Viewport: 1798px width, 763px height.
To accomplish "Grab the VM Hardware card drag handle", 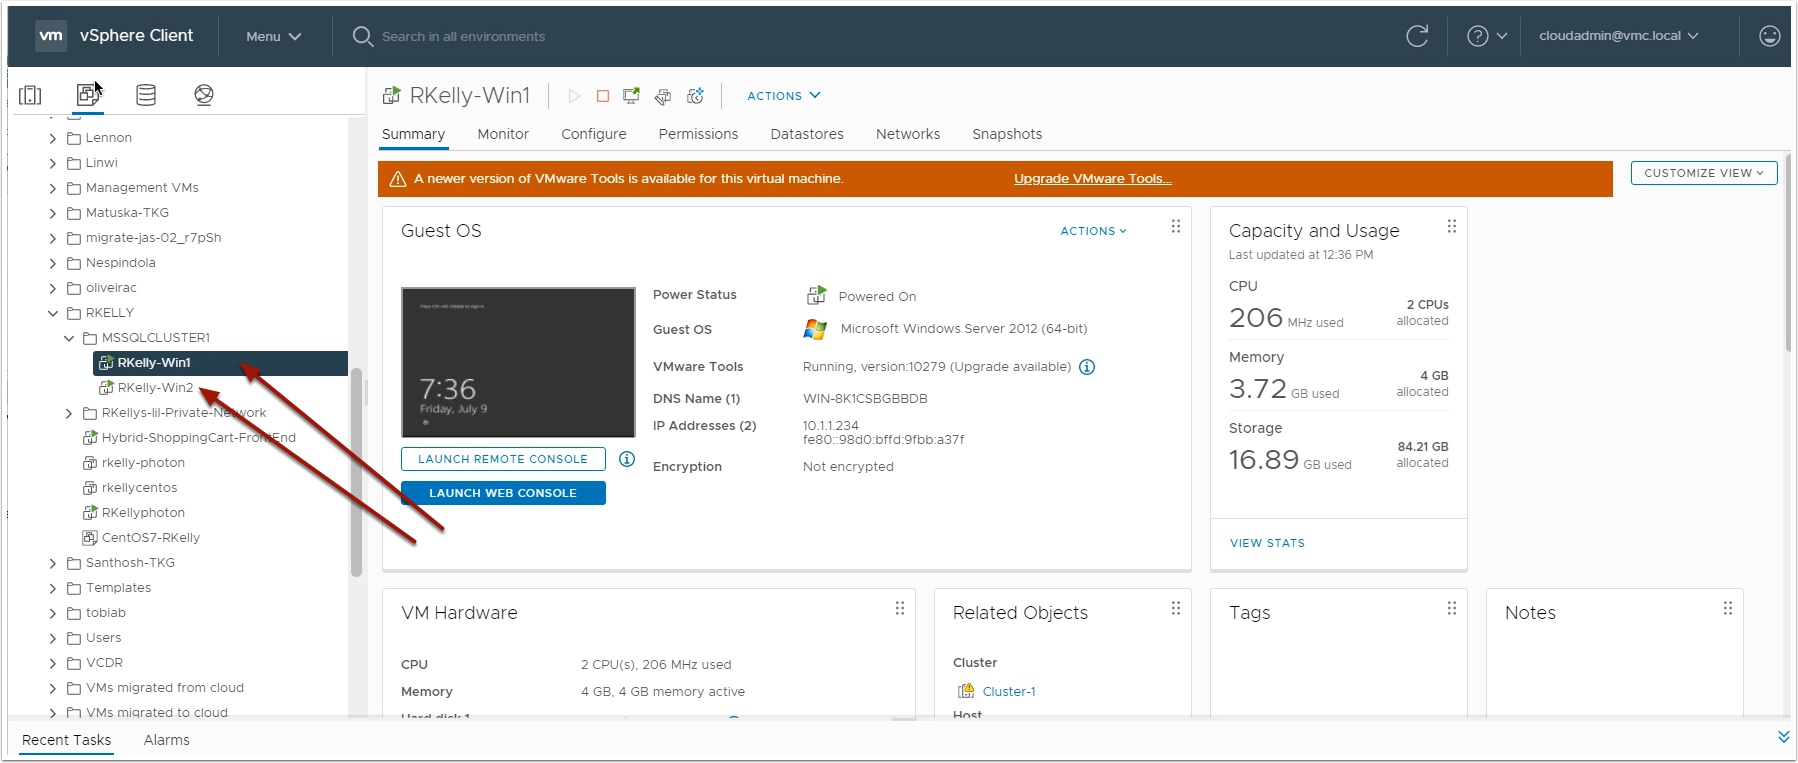I will (900, 608).
